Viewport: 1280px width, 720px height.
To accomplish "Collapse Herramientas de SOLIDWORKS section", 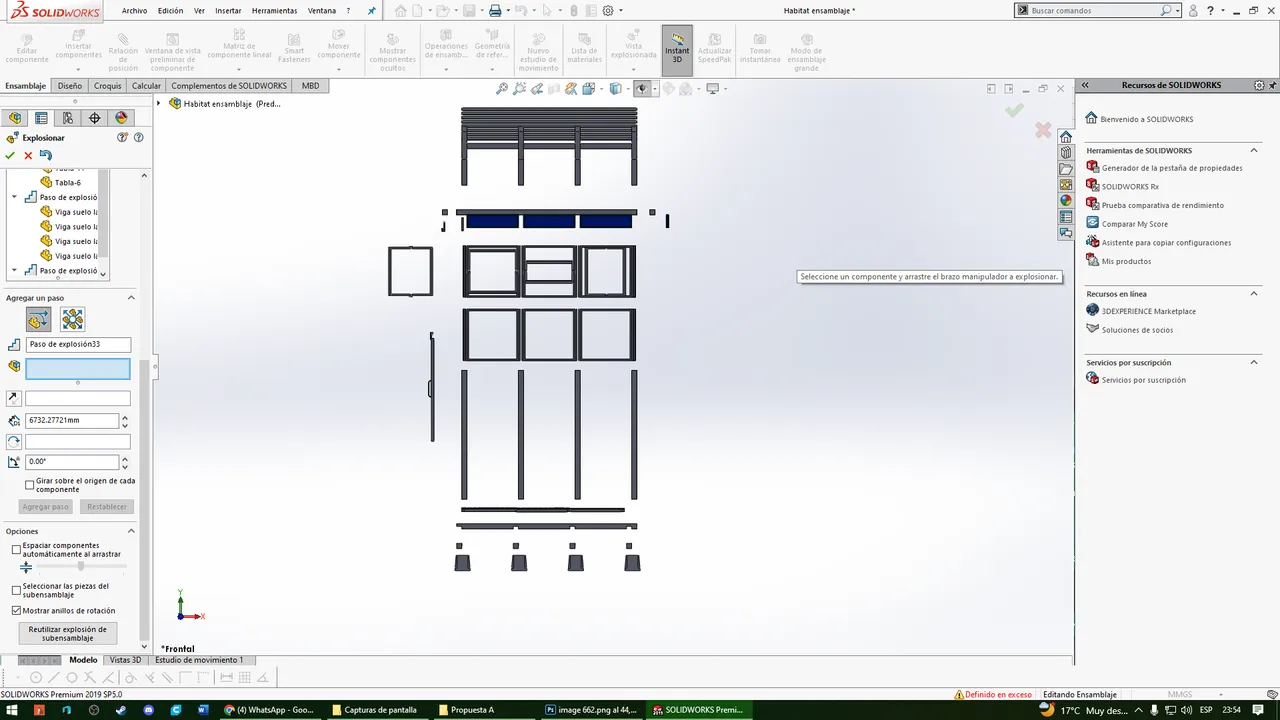I will (x=1254, y=150).
